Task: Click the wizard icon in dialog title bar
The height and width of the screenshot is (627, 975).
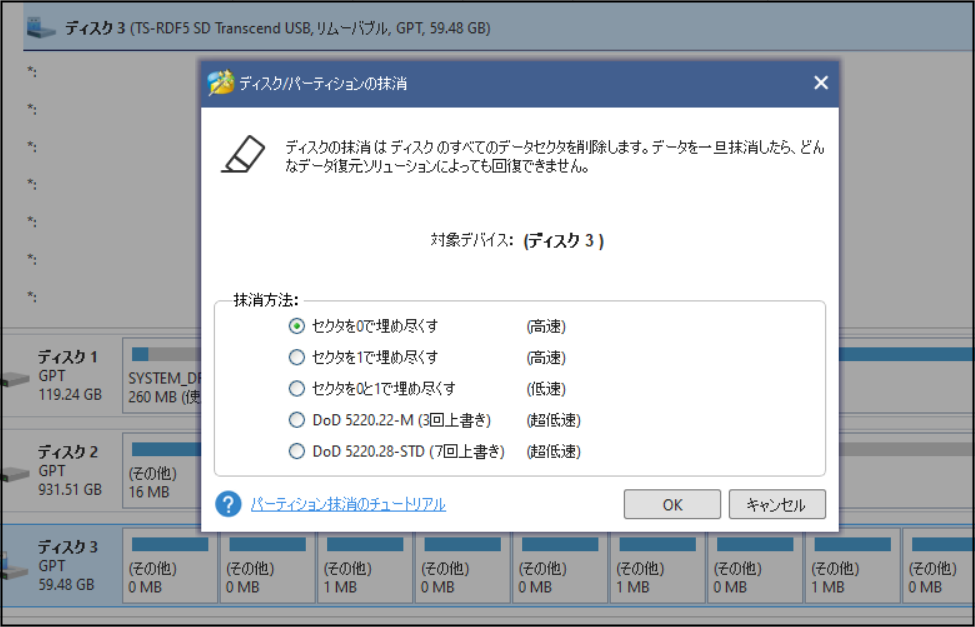Action: click(x=221, y=83)
